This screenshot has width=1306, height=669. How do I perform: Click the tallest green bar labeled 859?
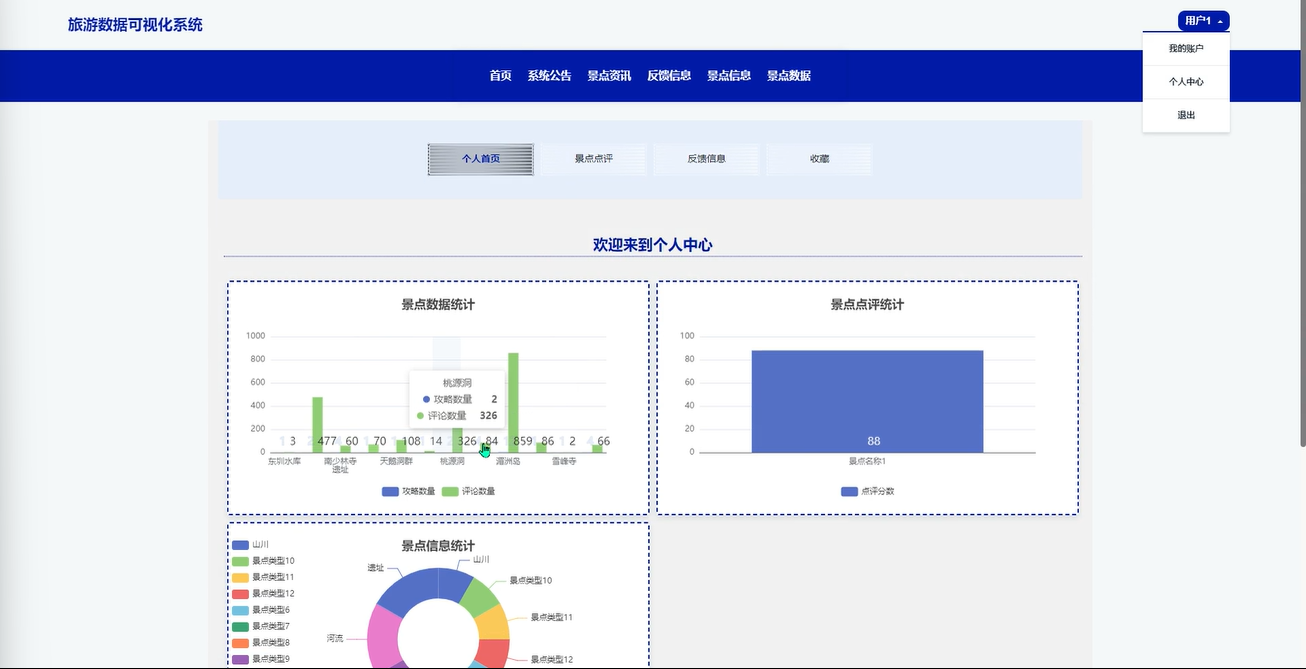pos(513,402)
